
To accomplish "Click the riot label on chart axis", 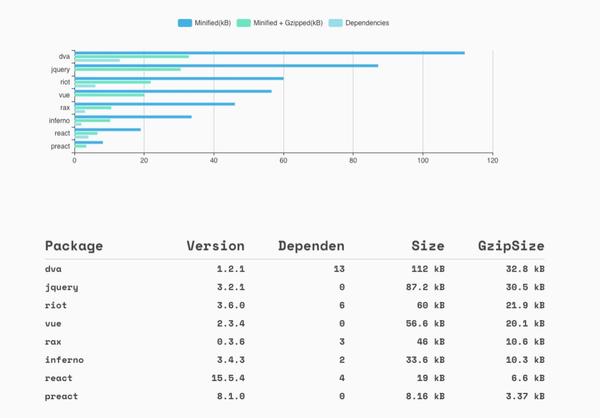I will click(65, 82).
